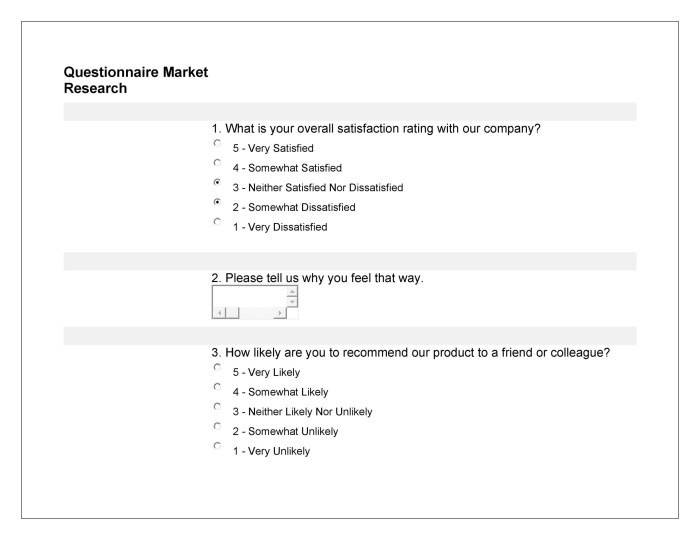Viewport: 700px width, 540px height.
Task: Click the text area's scroll down arrow
Action: tap(292, 302)
